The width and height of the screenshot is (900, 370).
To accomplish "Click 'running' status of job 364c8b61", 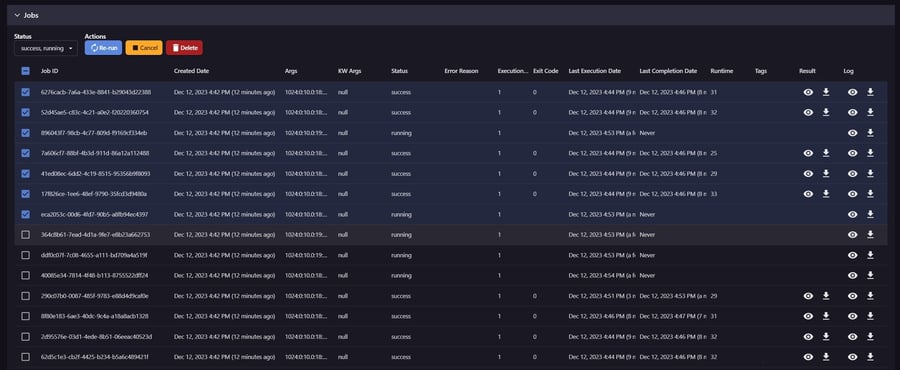I will coord(401,235).
